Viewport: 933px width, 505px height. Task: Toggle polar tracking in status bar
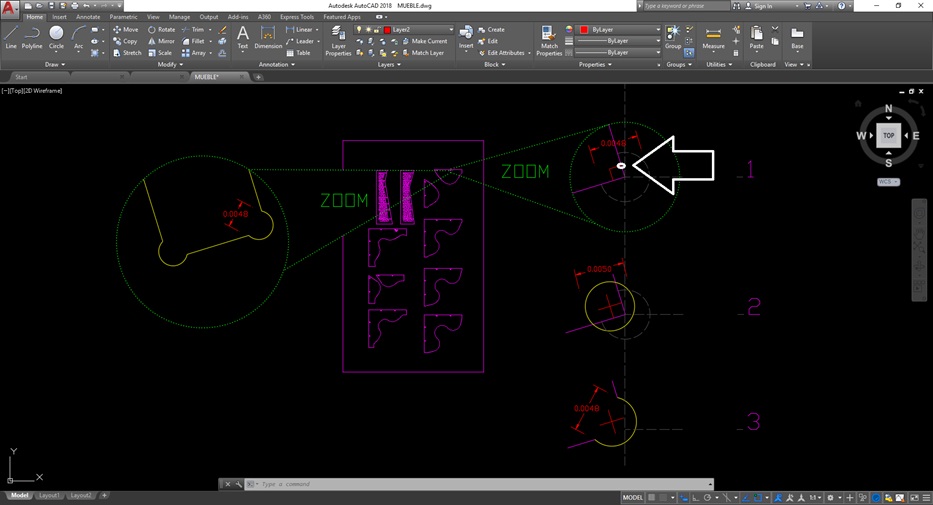[x=707, y=497]
